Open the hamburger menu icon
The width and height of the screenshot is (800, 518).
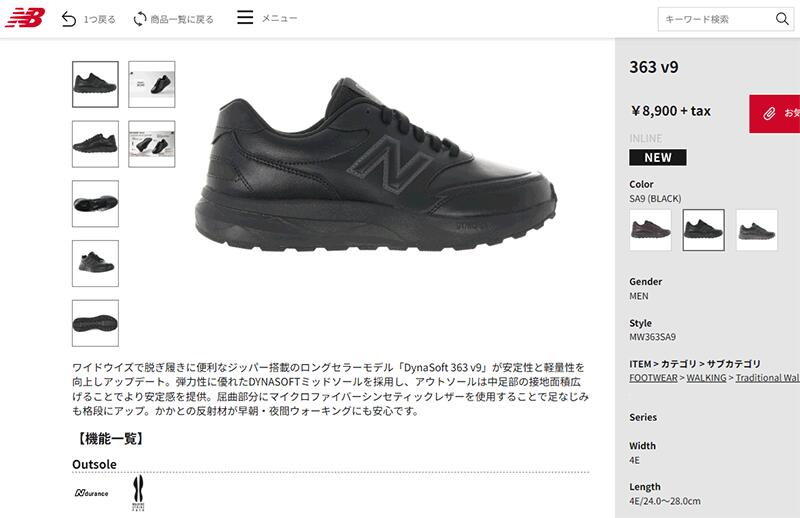(x=245, y=17)
